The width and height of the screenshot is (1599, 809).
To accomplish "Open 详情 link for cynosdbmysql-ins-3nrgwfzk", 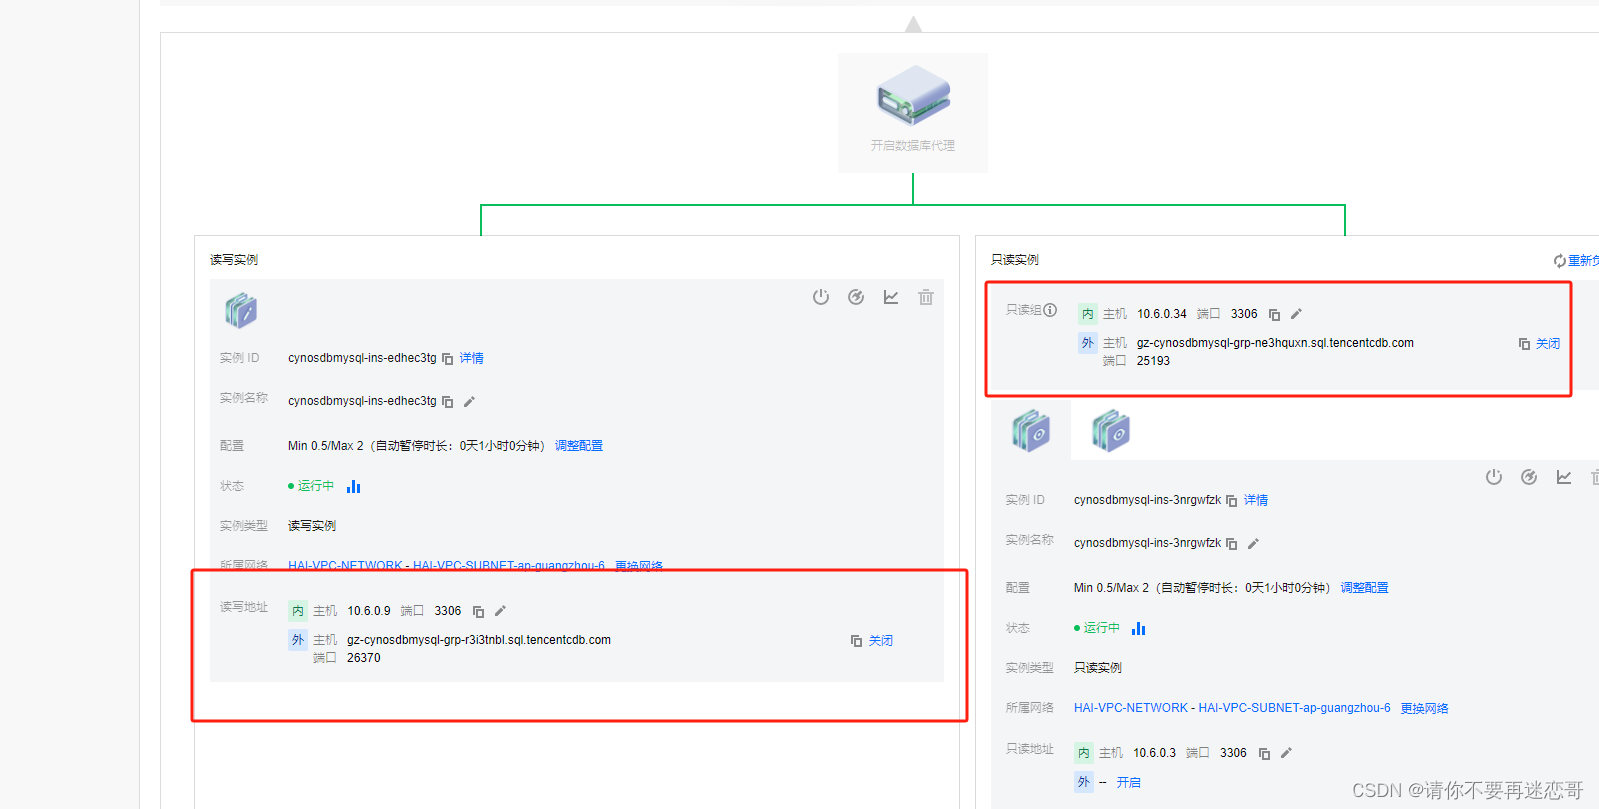I will pyautogui.click(x=1256, y=500).
